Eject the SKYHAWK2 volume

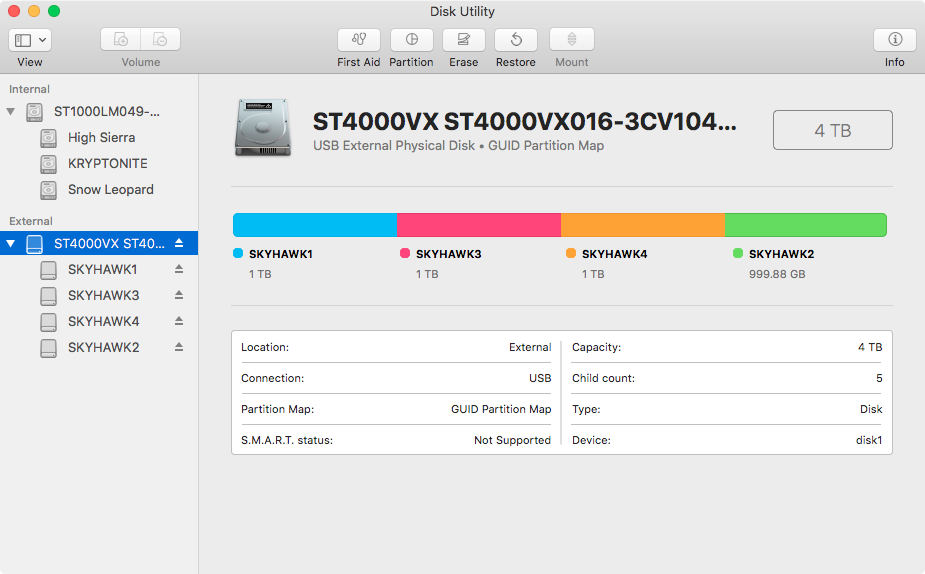click(179, 347)
